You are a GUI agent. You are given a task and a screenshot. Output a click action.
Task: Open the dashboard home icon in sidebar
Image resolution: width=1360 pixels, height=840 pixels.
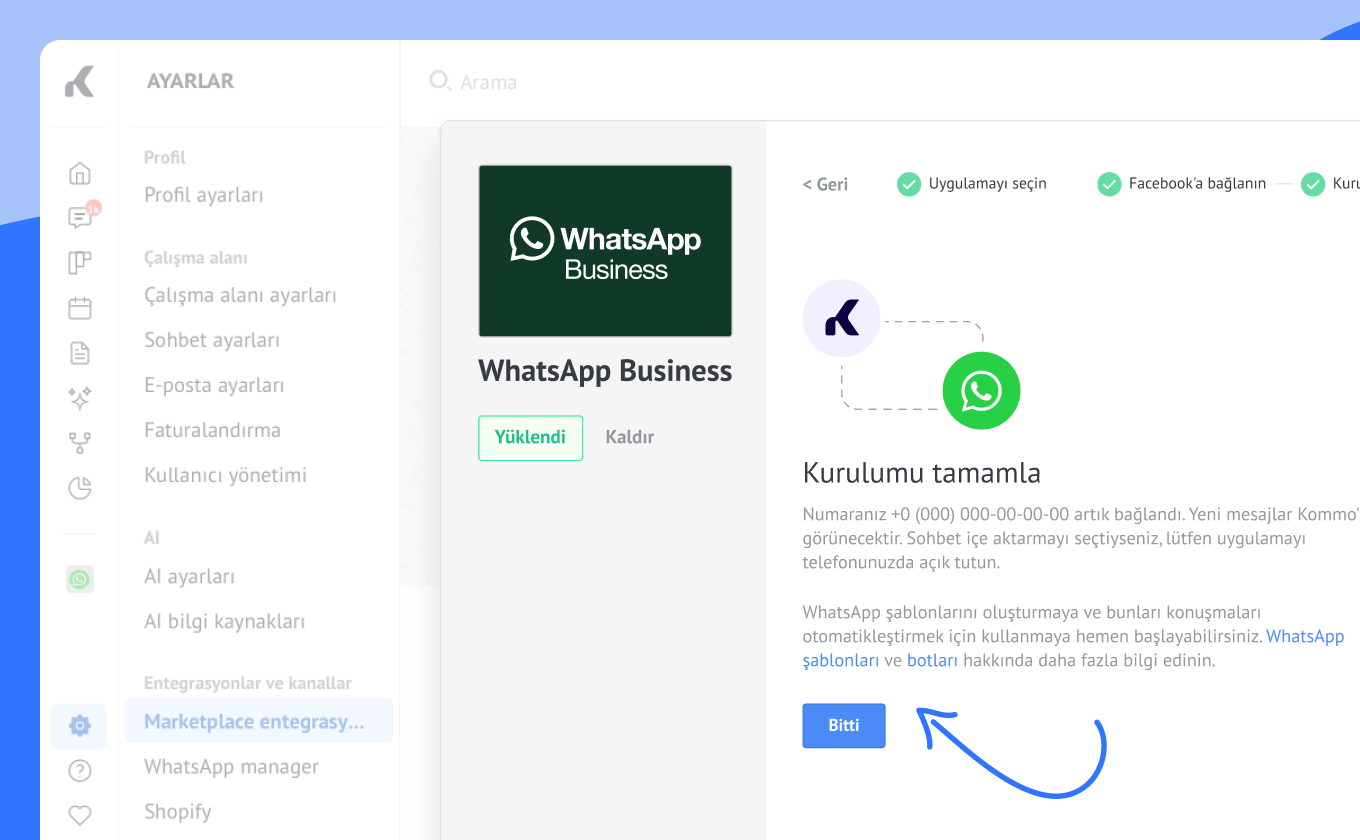pyautogui.click(x=80, y=174)
